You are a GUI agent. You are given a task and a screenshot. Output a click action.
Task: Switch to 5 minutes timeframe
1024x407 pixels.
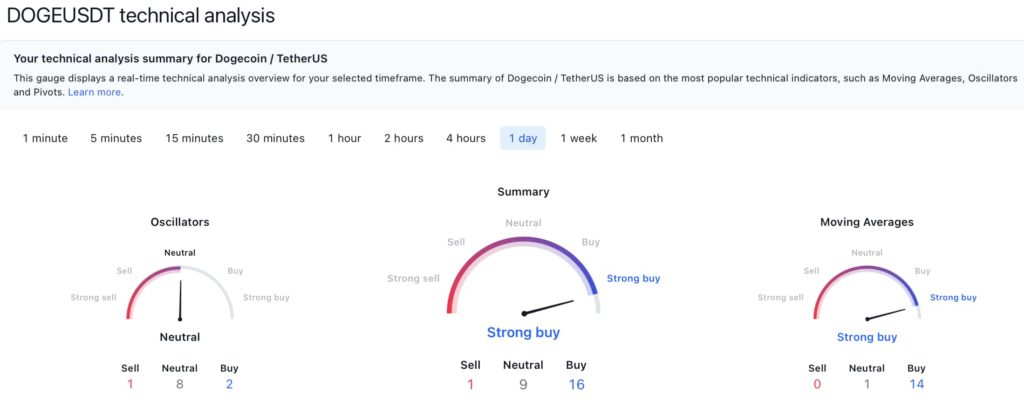click(x=116, y=138)
